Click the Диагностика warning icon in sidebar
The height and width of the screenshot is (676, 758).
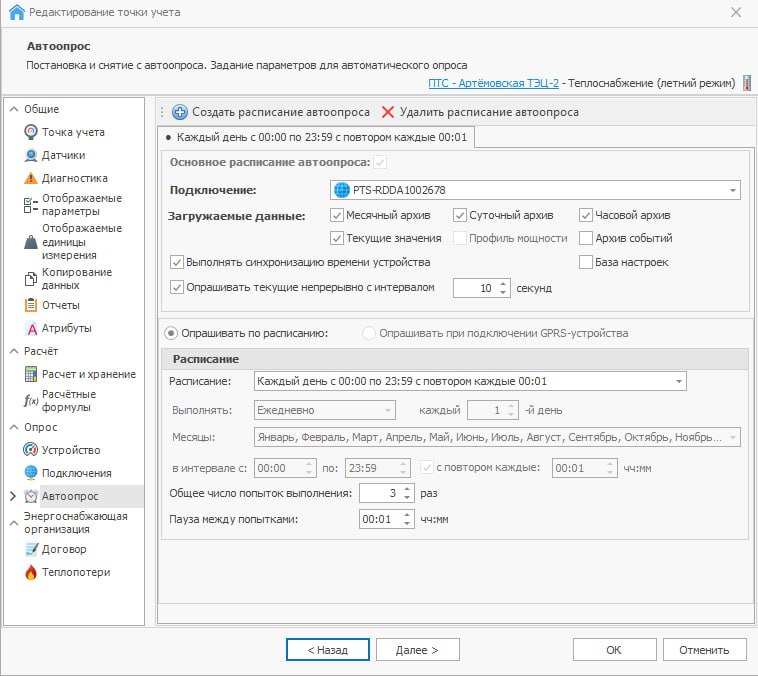point(31,178)
